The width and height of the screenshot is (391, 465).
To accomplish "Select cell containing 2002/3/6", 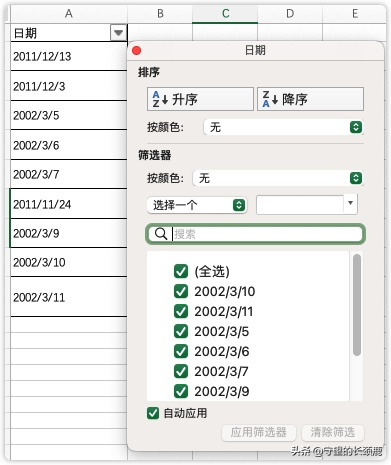I will click(x=69, y=145).
